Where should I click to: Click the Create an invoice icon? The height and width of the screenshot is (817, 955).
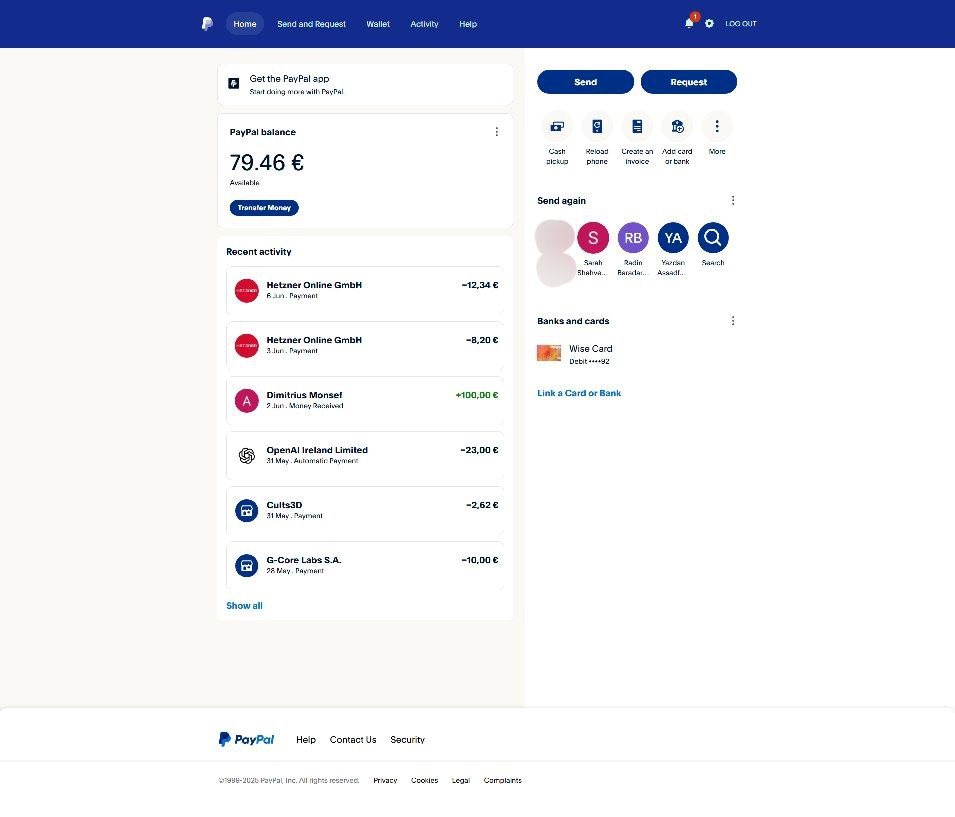pyautogui.click(x=637, y=127)
